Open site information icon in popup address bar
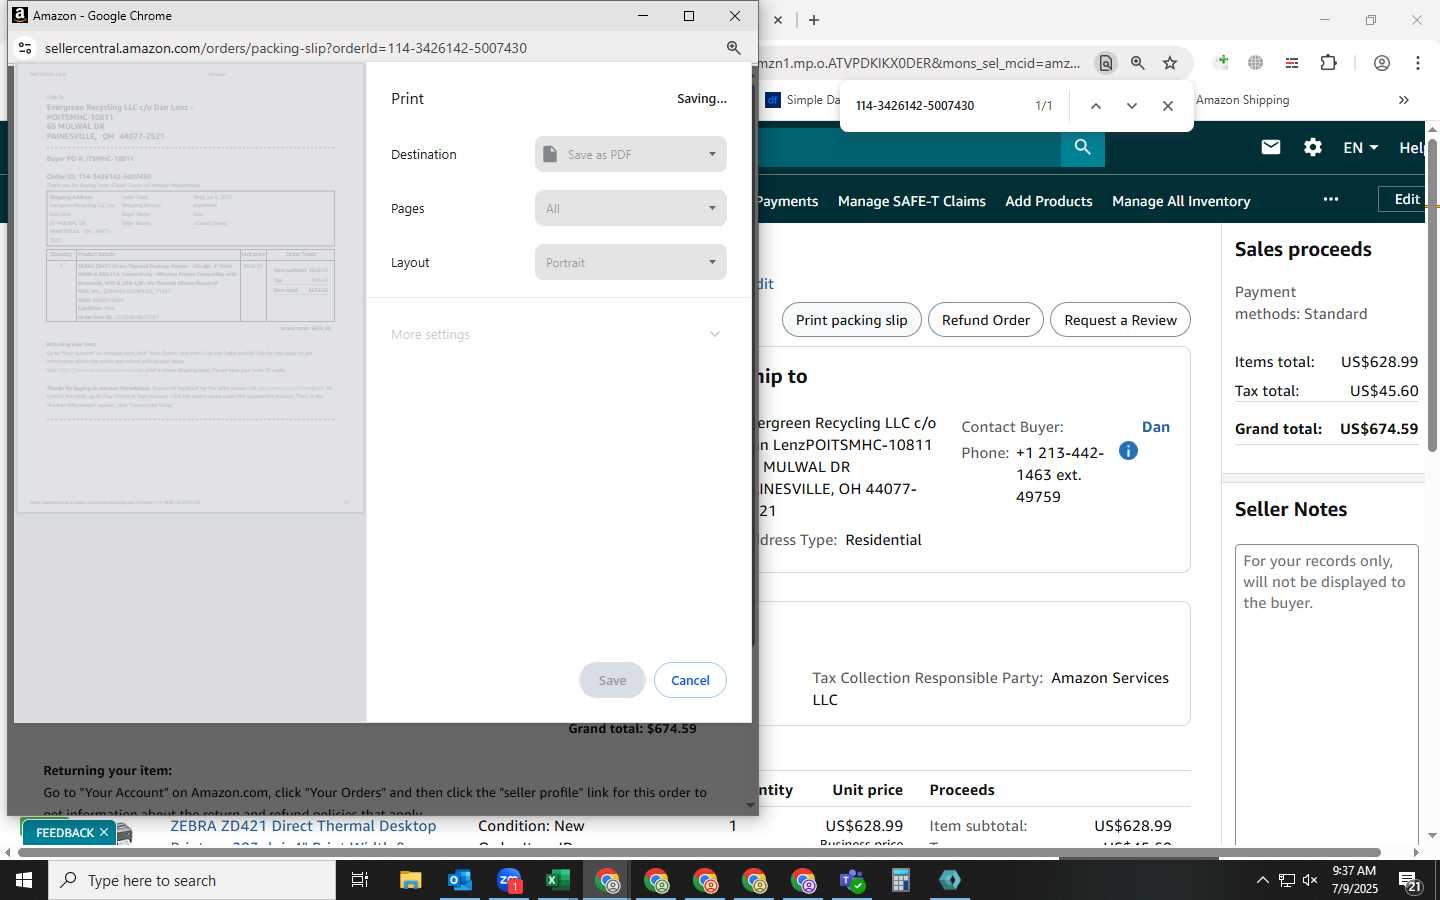 pos(25,48)
